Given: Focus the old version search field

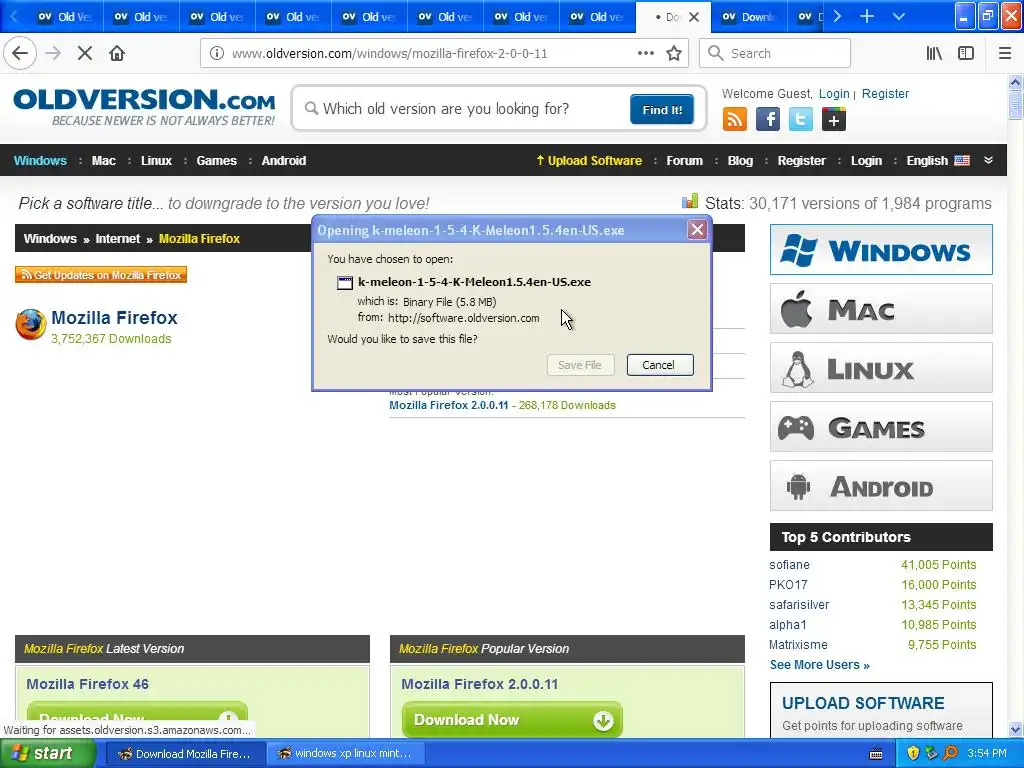Looking at the screenshot, I should [464, 108].
